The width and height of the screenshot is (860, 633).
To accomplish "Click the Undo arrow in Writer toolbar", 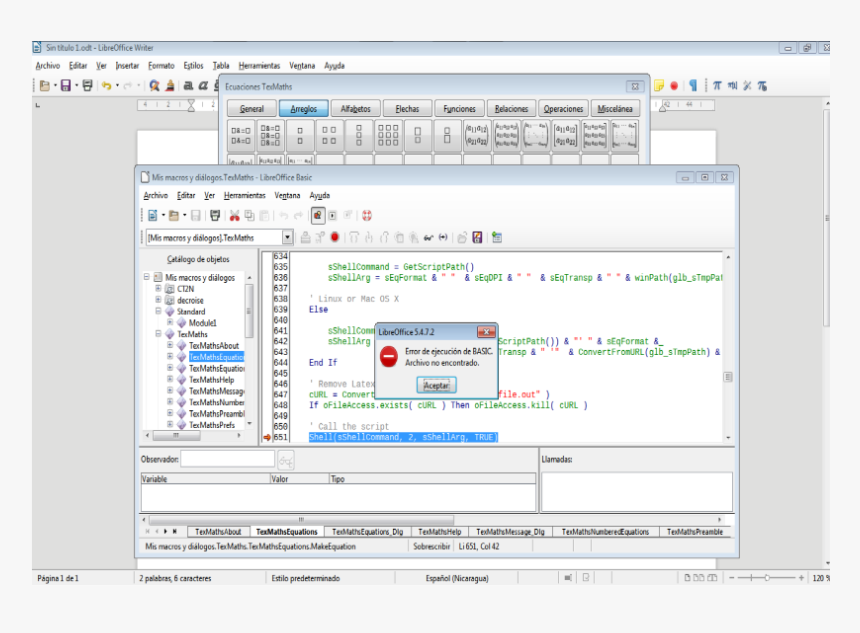I will click(x=106, y=86).
